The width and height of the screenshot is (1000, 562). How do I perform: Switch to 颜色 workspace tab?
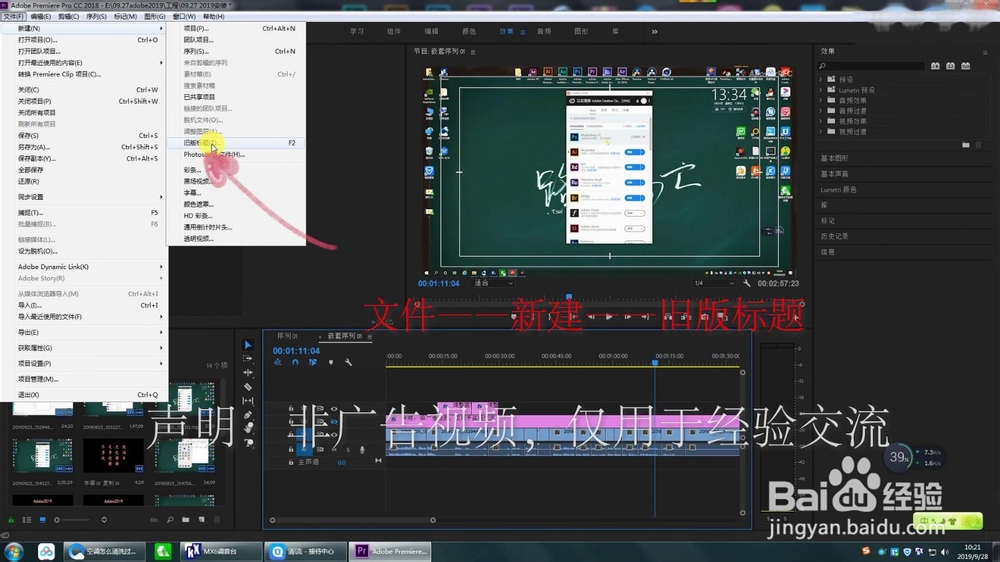tap(469, 31)
